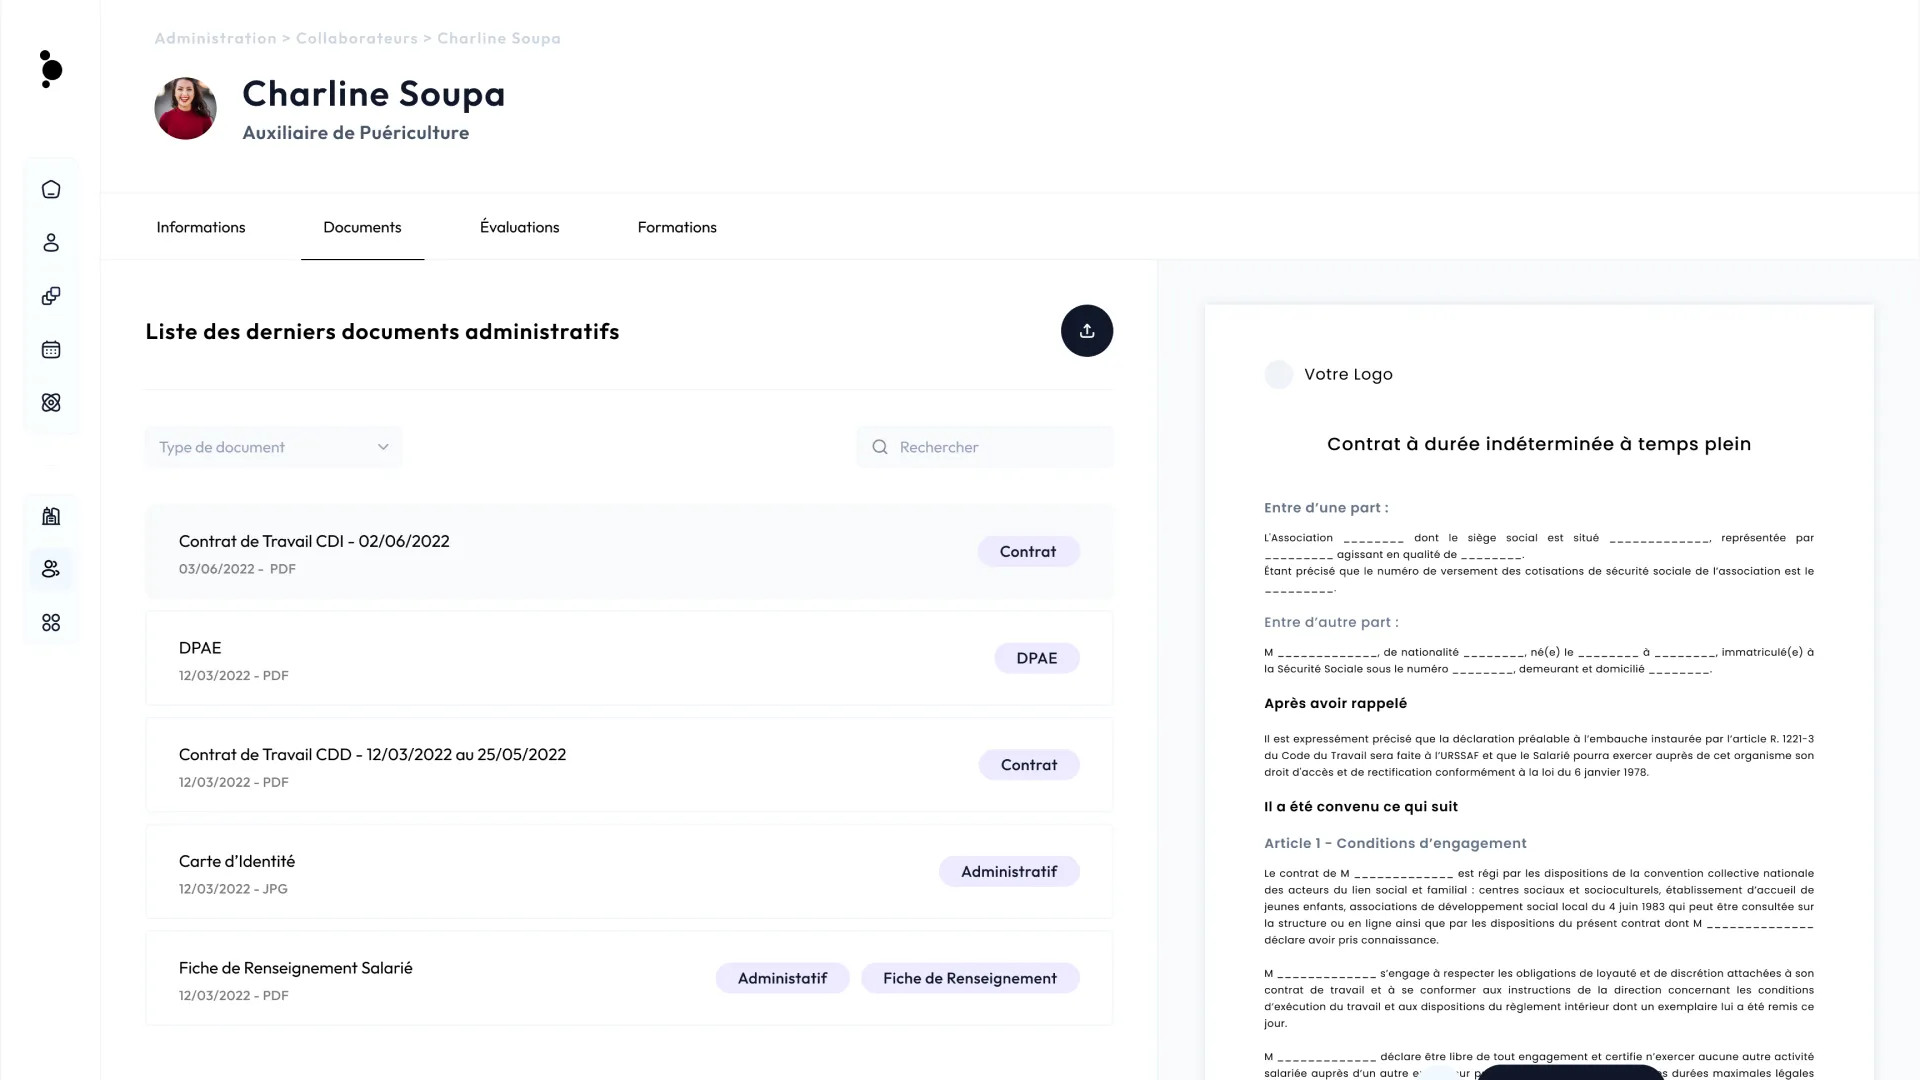Click the overlapping squares sidebar icon
Viewport: 1920px width, 1080px height.
tap(51, 296)
